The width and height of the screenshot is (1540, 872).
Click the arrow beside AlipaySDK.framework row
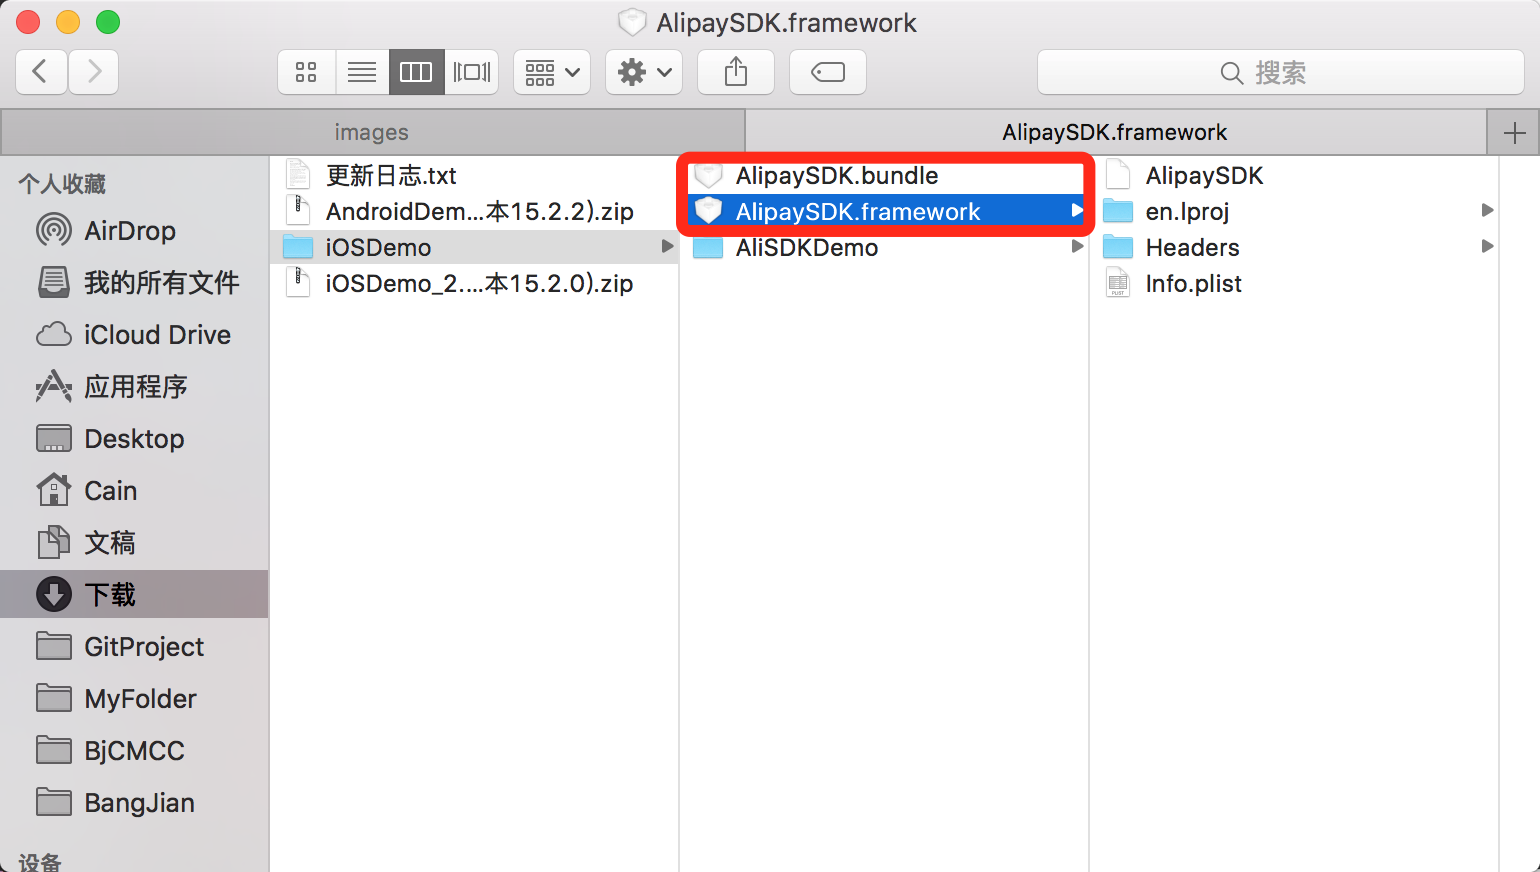[x=1077, y=211]
